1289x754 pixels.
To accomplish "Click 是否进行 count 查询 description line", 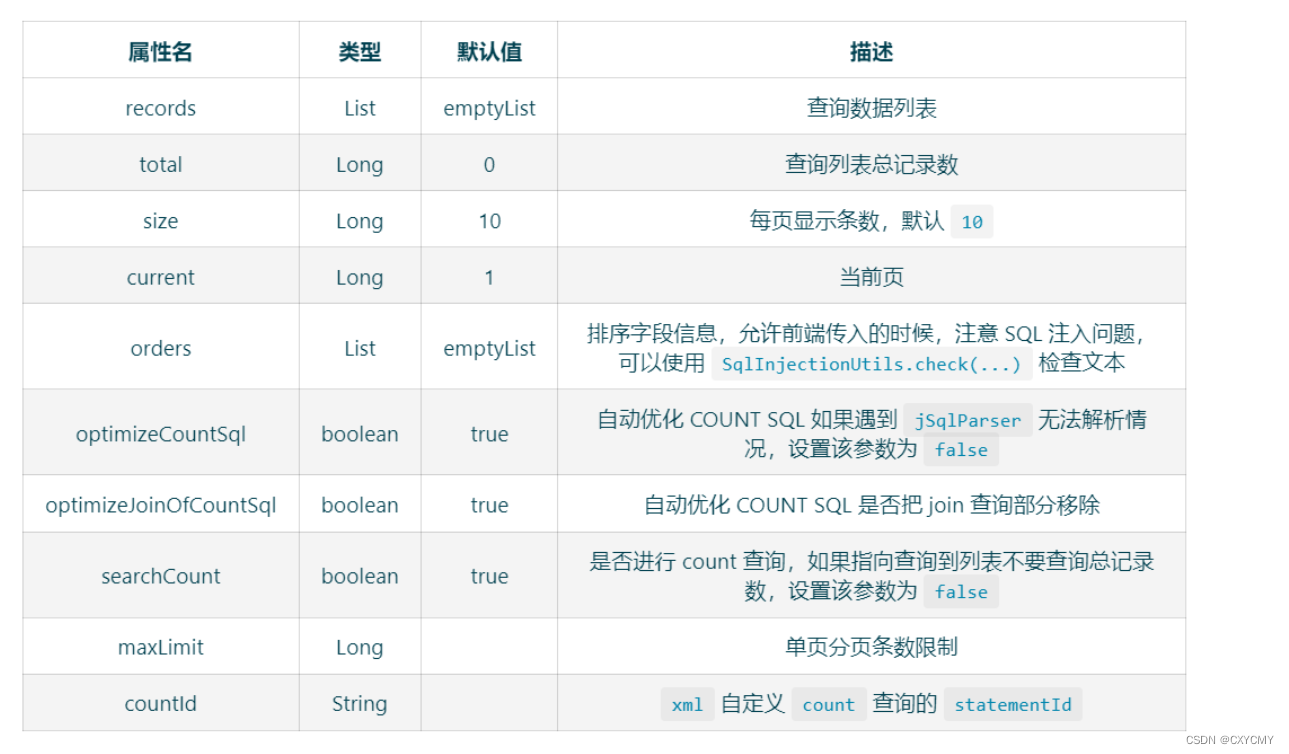I will (x=871, y=561).
